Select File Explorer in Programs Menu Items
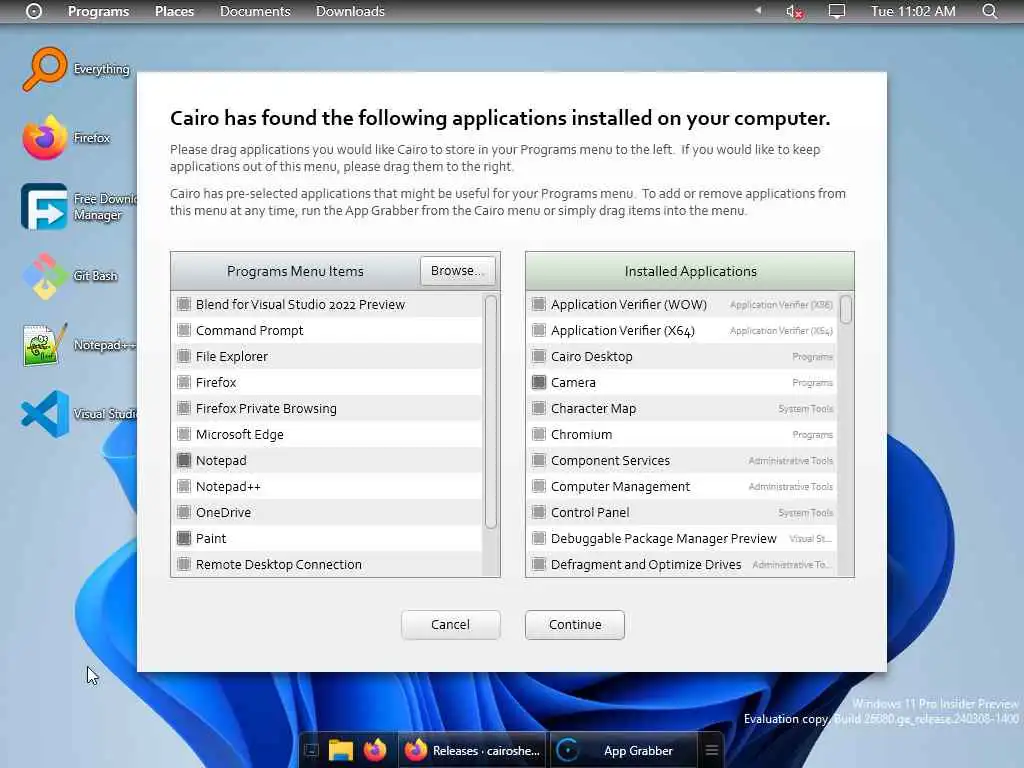Screen dimensions: 1024x768 pyautogui.click(x=328, y=357)
